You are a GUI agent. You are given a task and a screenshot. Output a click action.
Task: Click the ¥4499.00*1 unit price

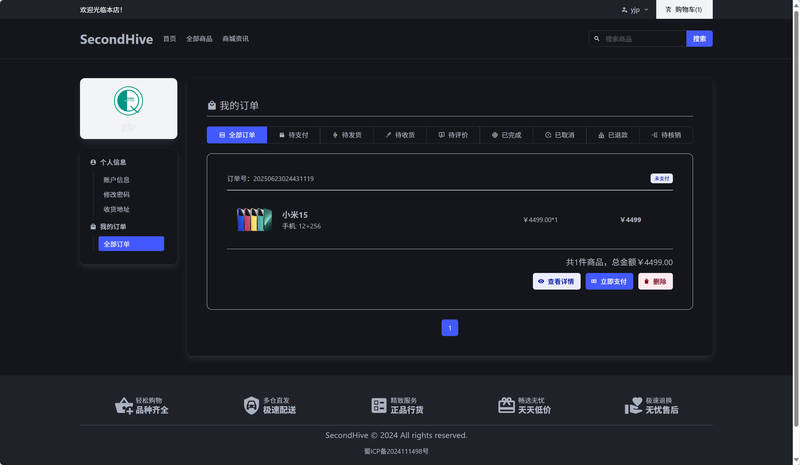pyautogui.click(x=540, y=220)
